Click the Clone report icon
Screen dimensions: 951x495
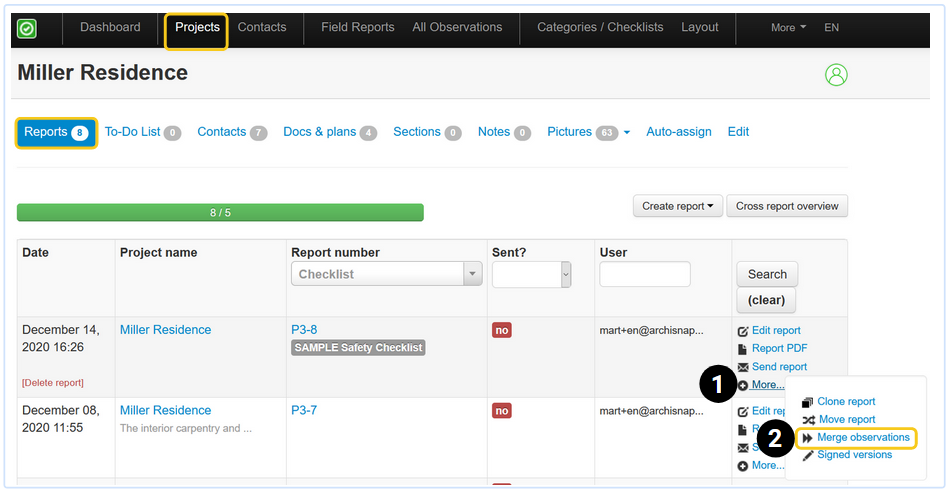click(x=807, y=402)
